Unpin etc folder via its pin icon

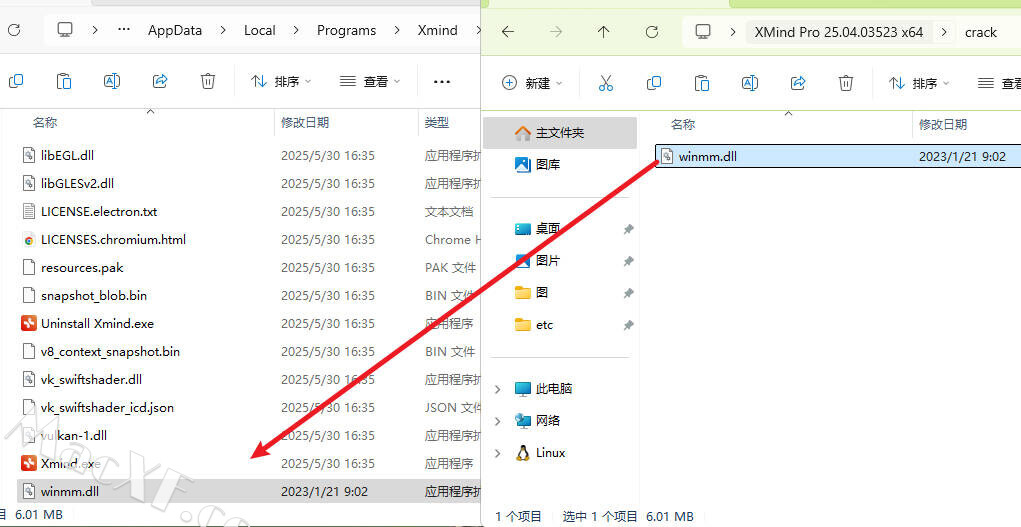coord(628,325)
